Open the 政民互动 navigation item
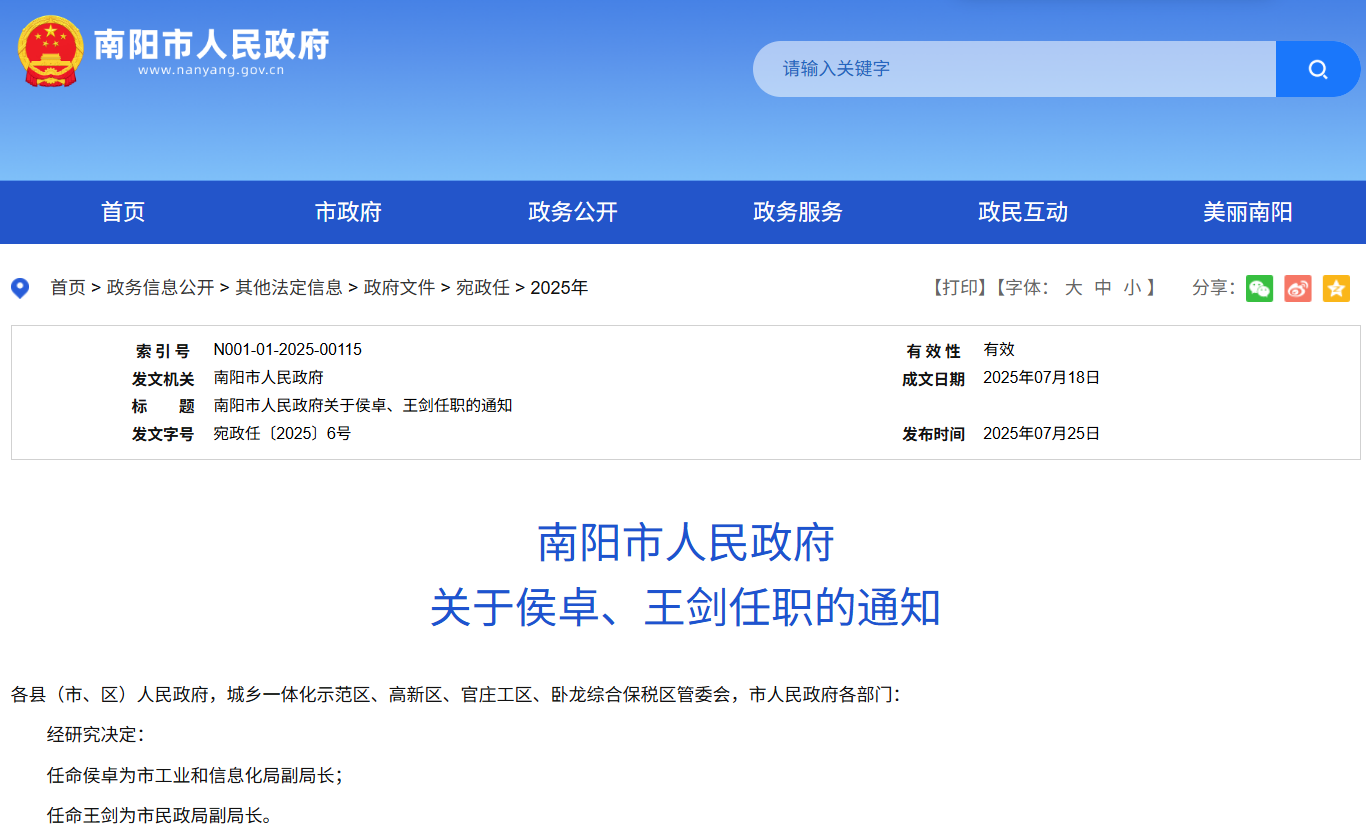 coord(1023,212)
